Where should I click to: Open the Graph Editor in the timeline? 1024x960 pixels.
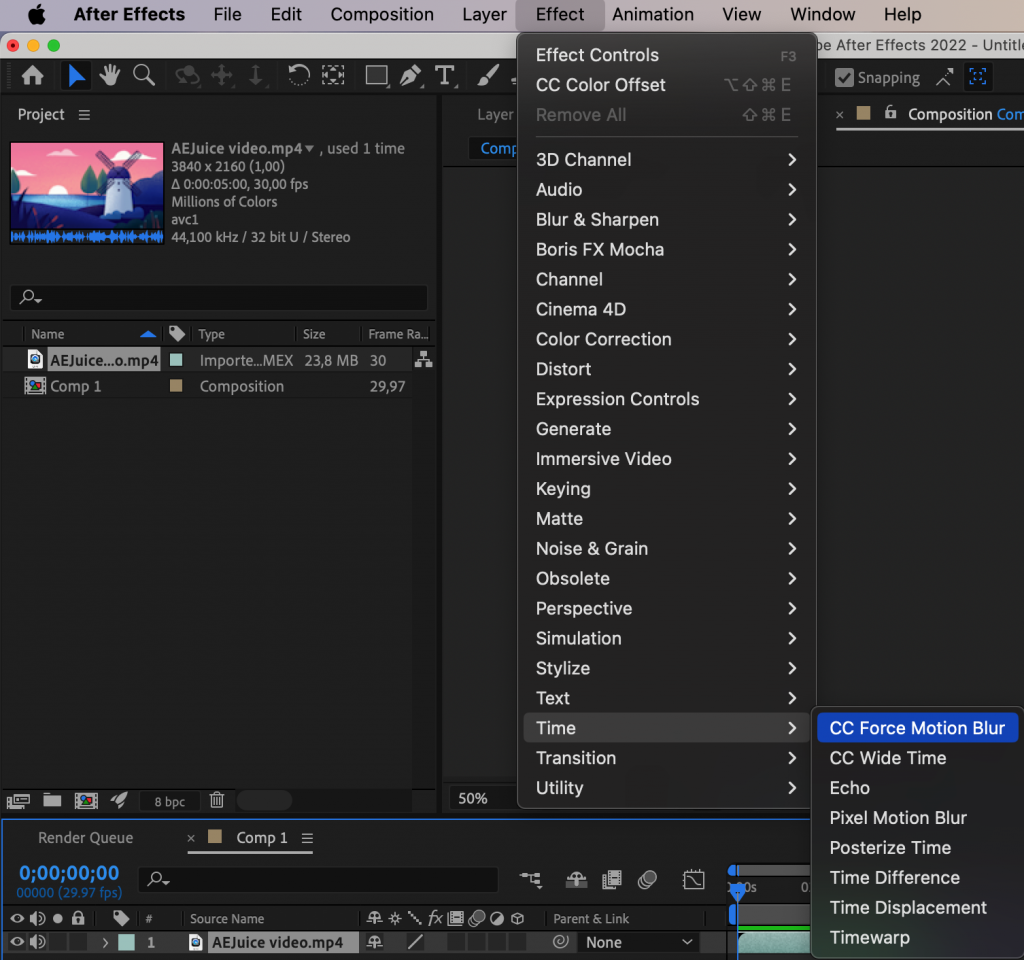pyautogui.click(x=694, y=880)
